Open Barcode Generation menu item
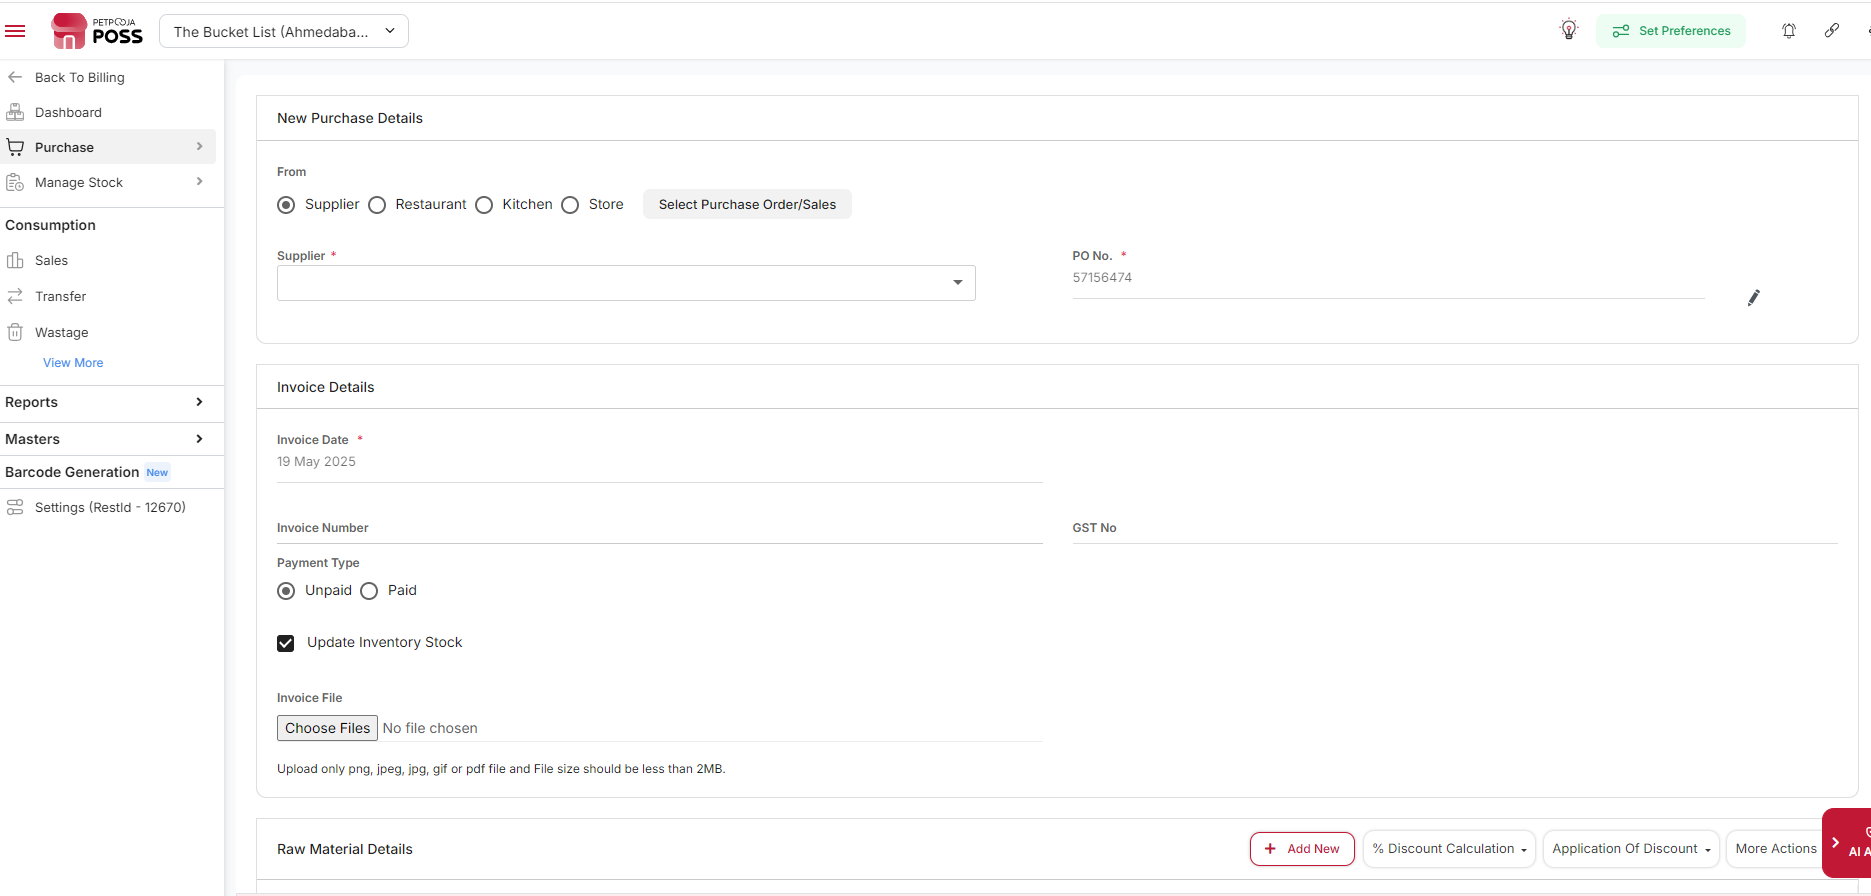 tap(72, 472)
